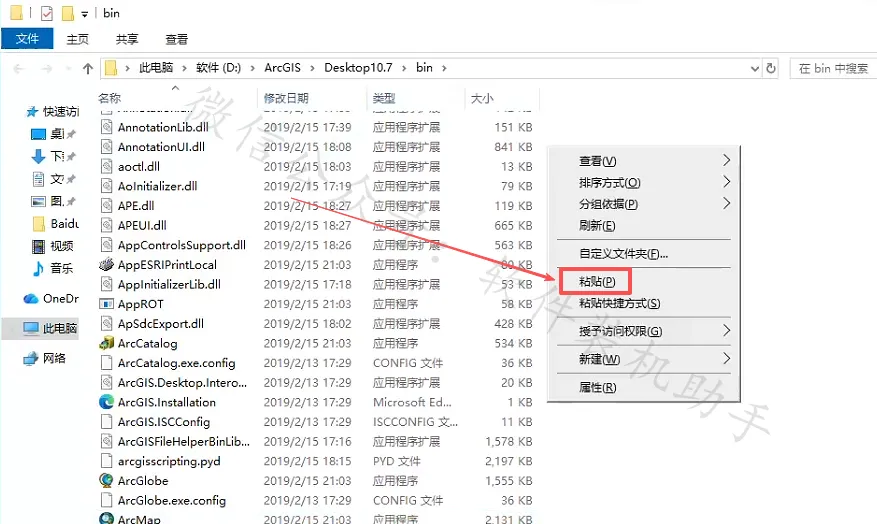
Task: Click the search box 在 bin 中搜索
Action: (833, 68)
